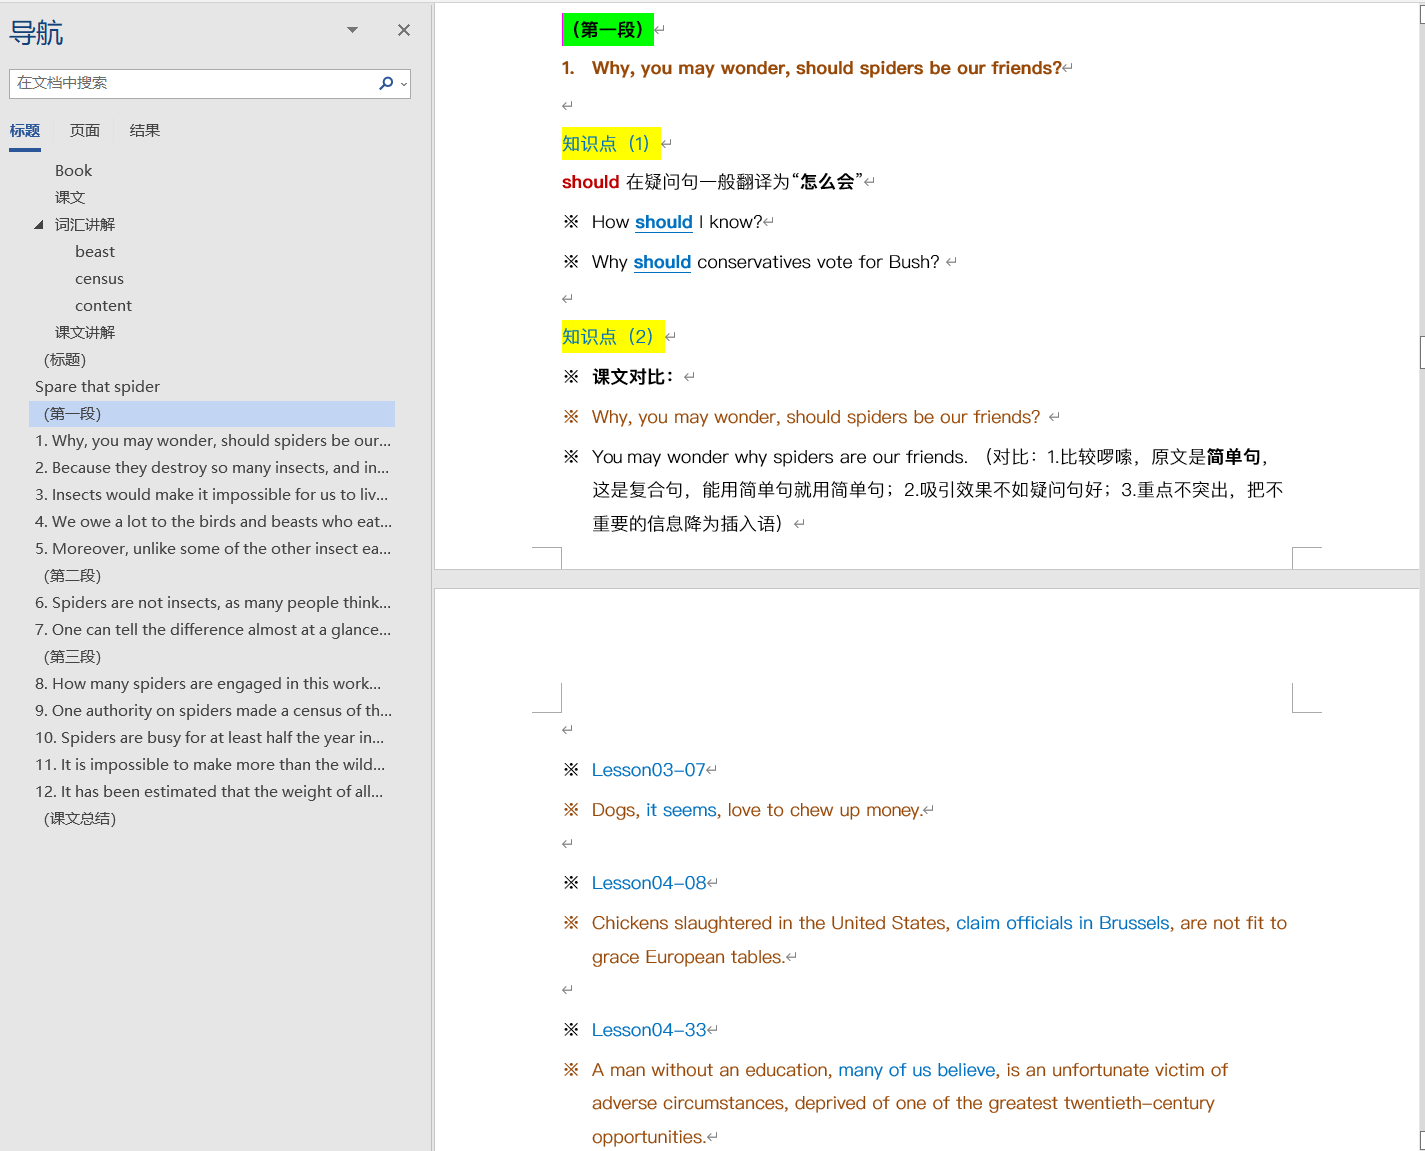Go to heading 2. Because they destroy

tap(212, 468)
